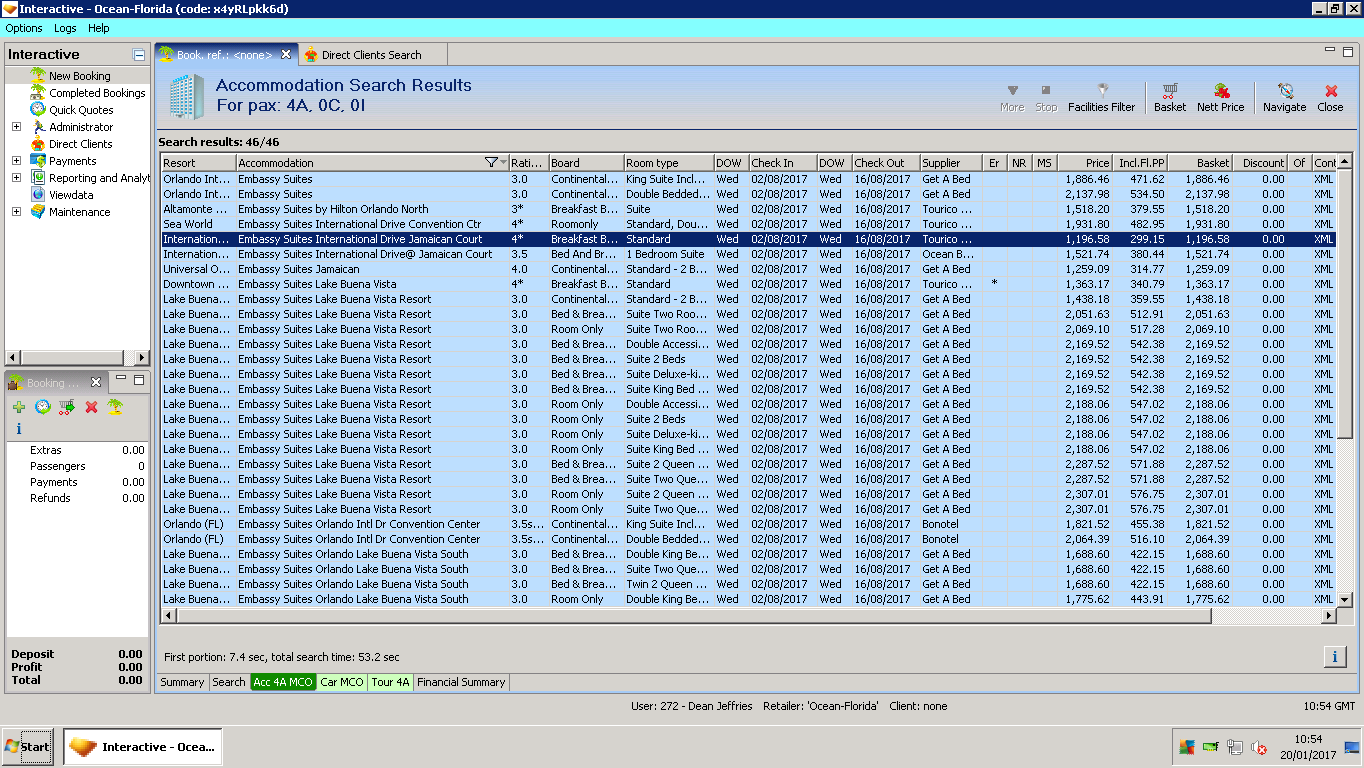
Task: Open the Financial Summary tab
Action: [x=461, y=682]
